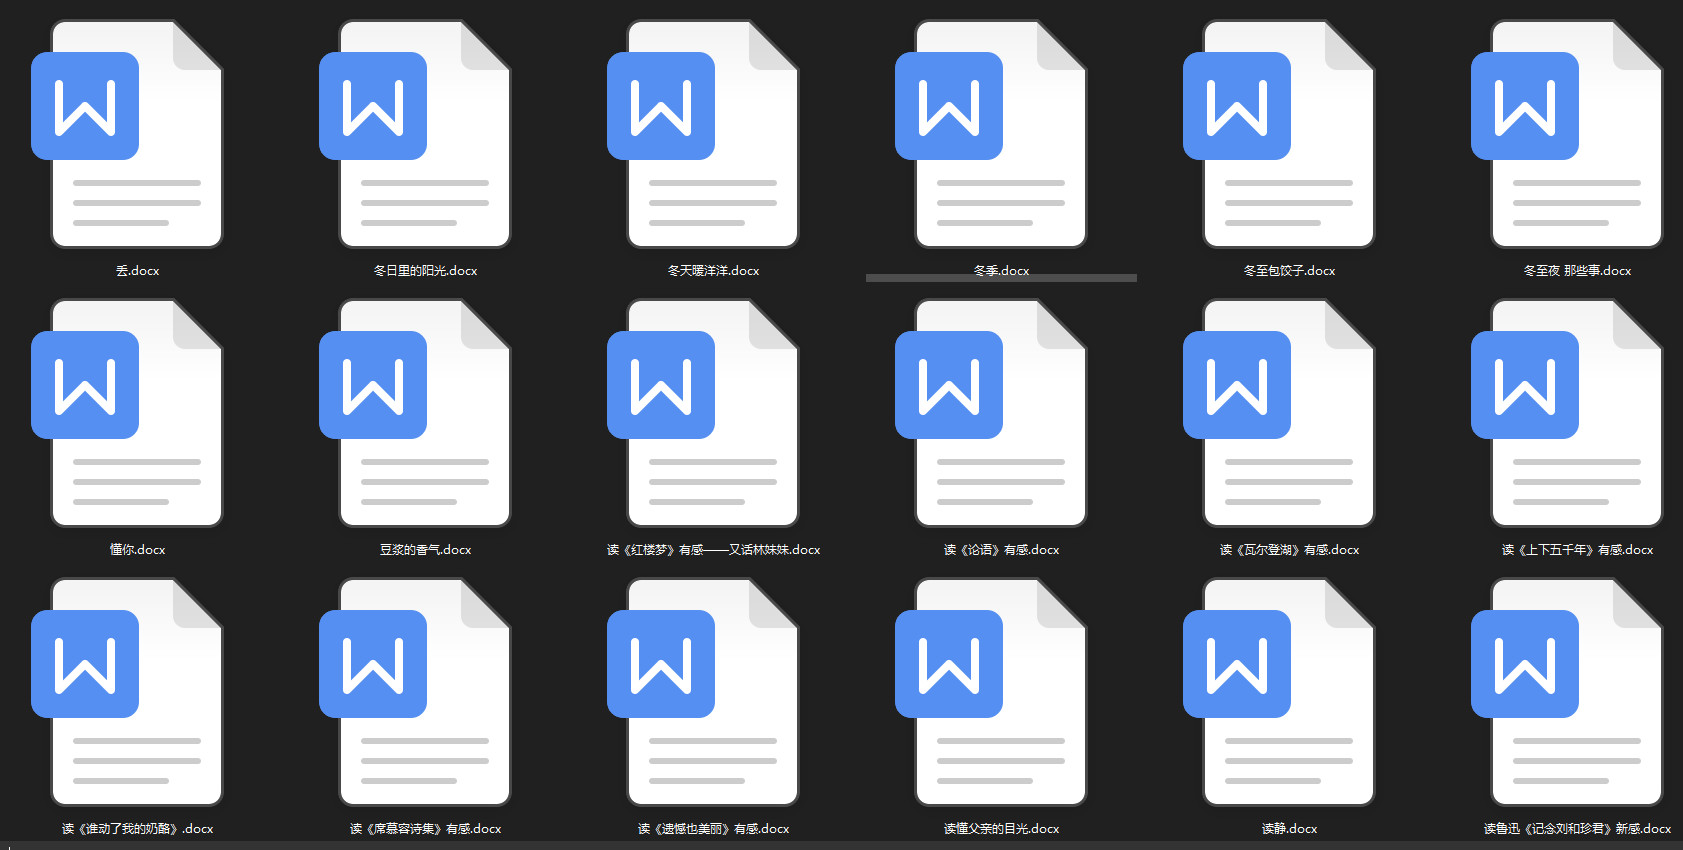Click the 冬天暖洋洋.docx file icon
Viewport: 1683px width, 850px height.
tap(703, 134)
